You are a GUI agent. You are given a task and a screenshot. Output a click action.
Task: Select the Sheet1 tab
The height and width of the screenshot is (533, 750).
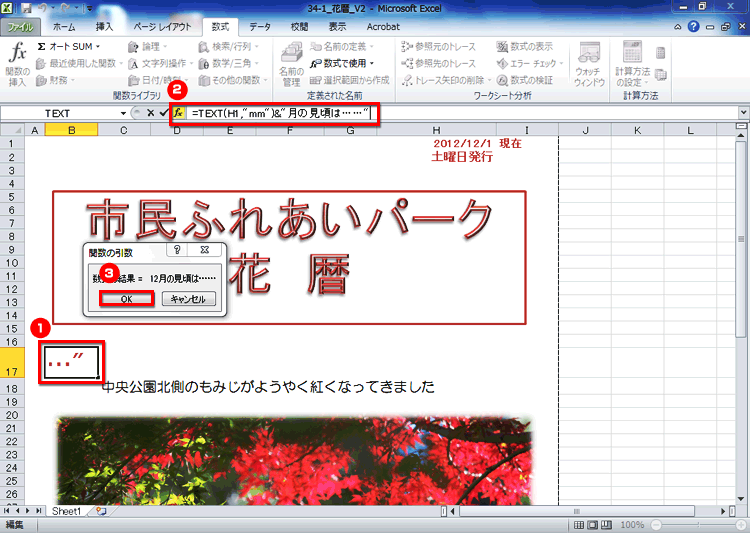click(x=66, y=511)
